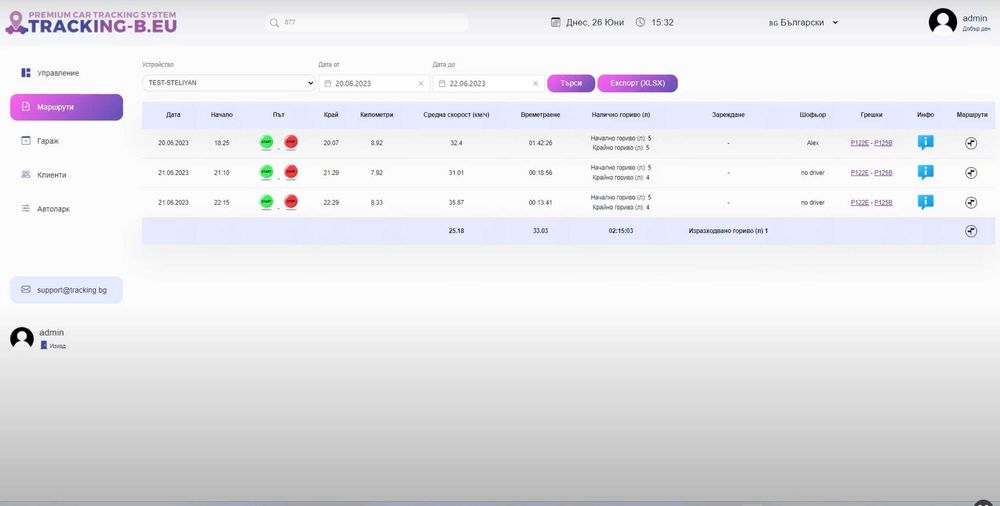
Task: Click the P125B error link in the 21:10 row
Action: [883, 173]
